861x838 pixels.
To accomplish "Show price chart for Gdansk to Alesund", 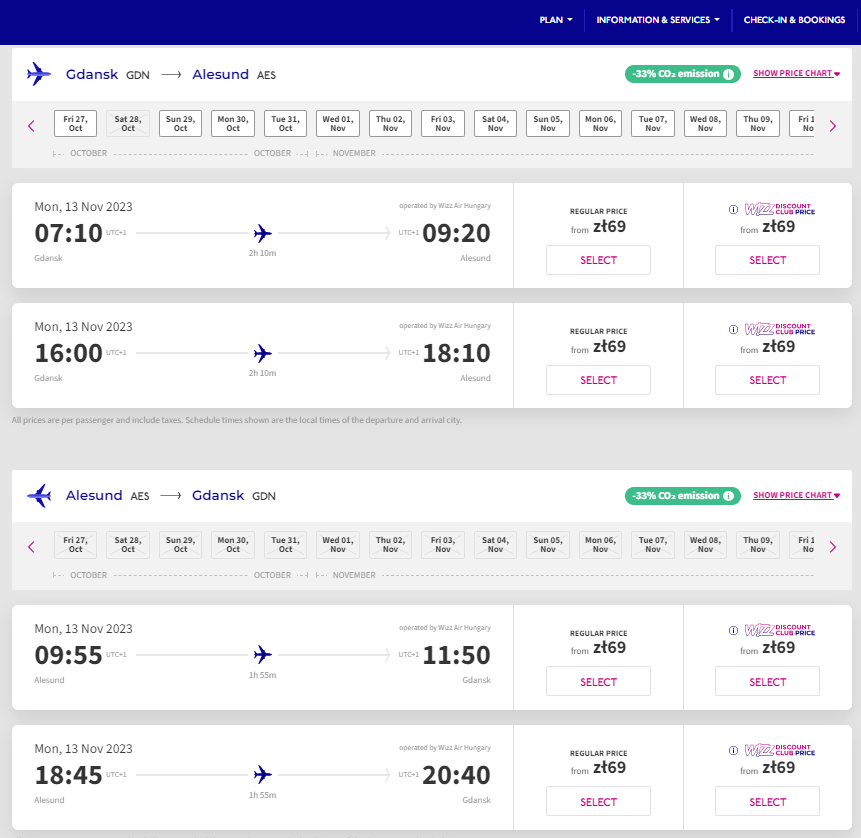I will tap(796, 73).
